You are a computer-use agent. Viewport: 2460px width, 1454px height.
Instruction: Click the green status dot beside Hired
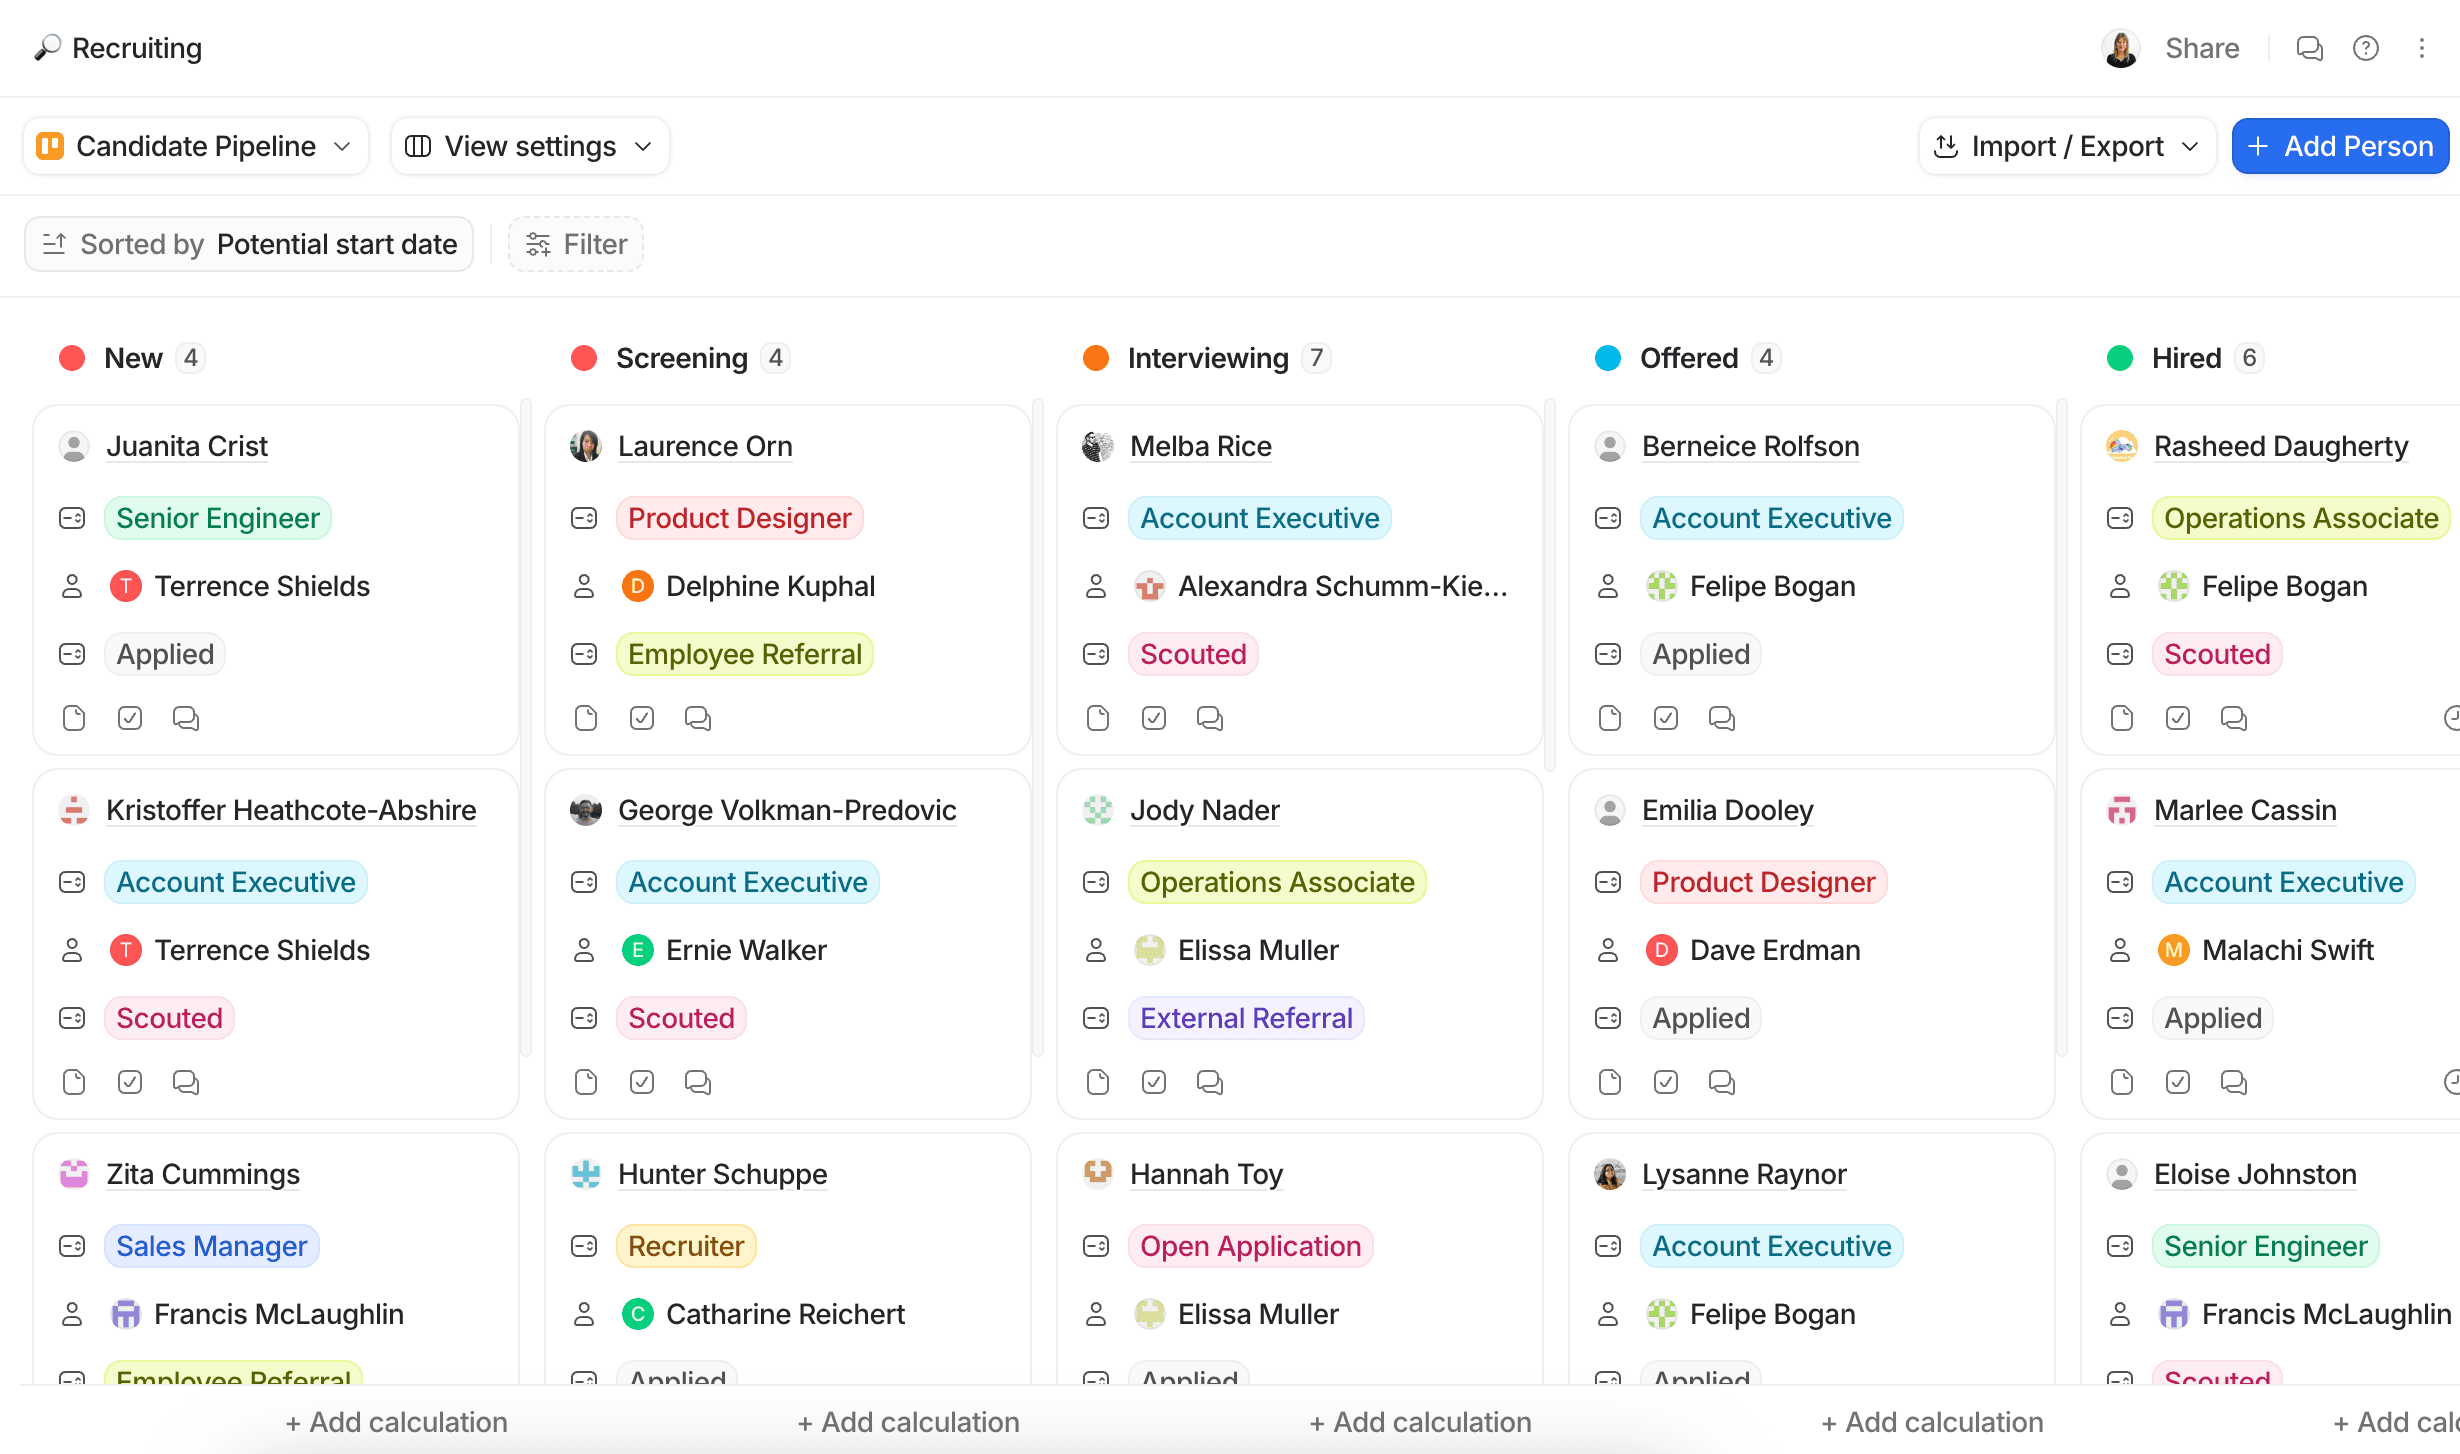coord(2121,357)
